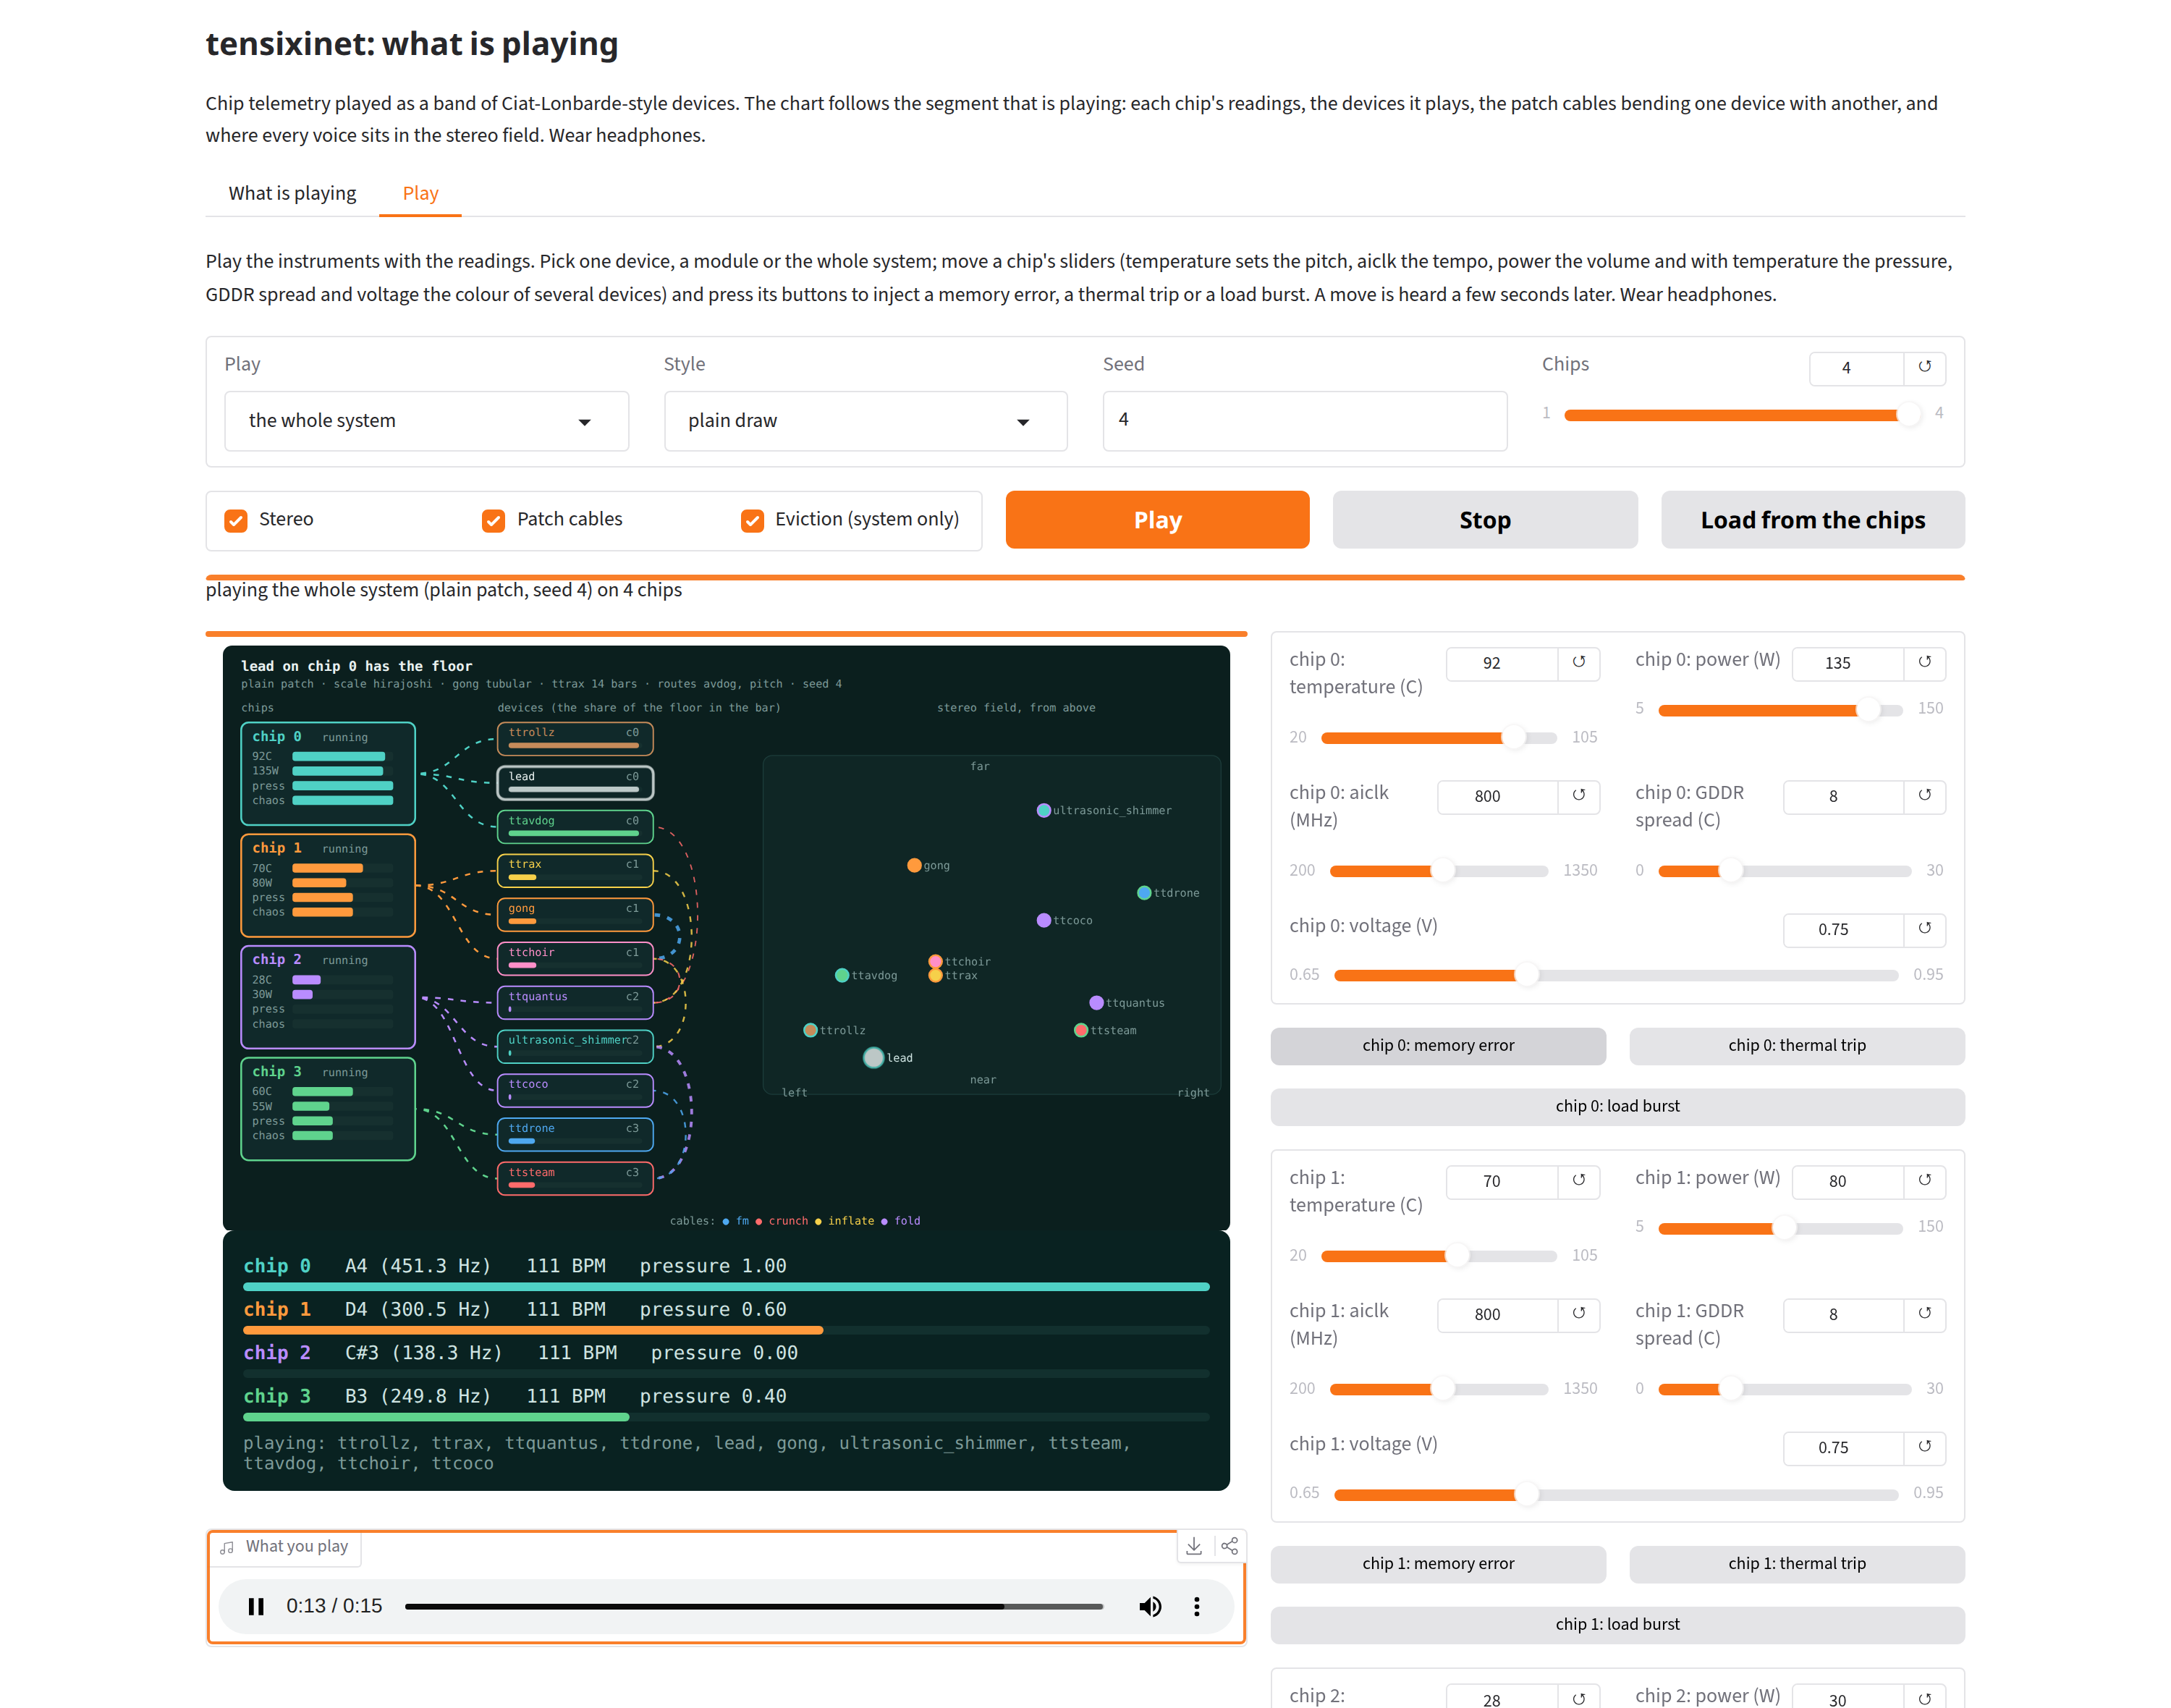
Task: Adjust chip 0 temperature slider
Action: click(1438, 738)
